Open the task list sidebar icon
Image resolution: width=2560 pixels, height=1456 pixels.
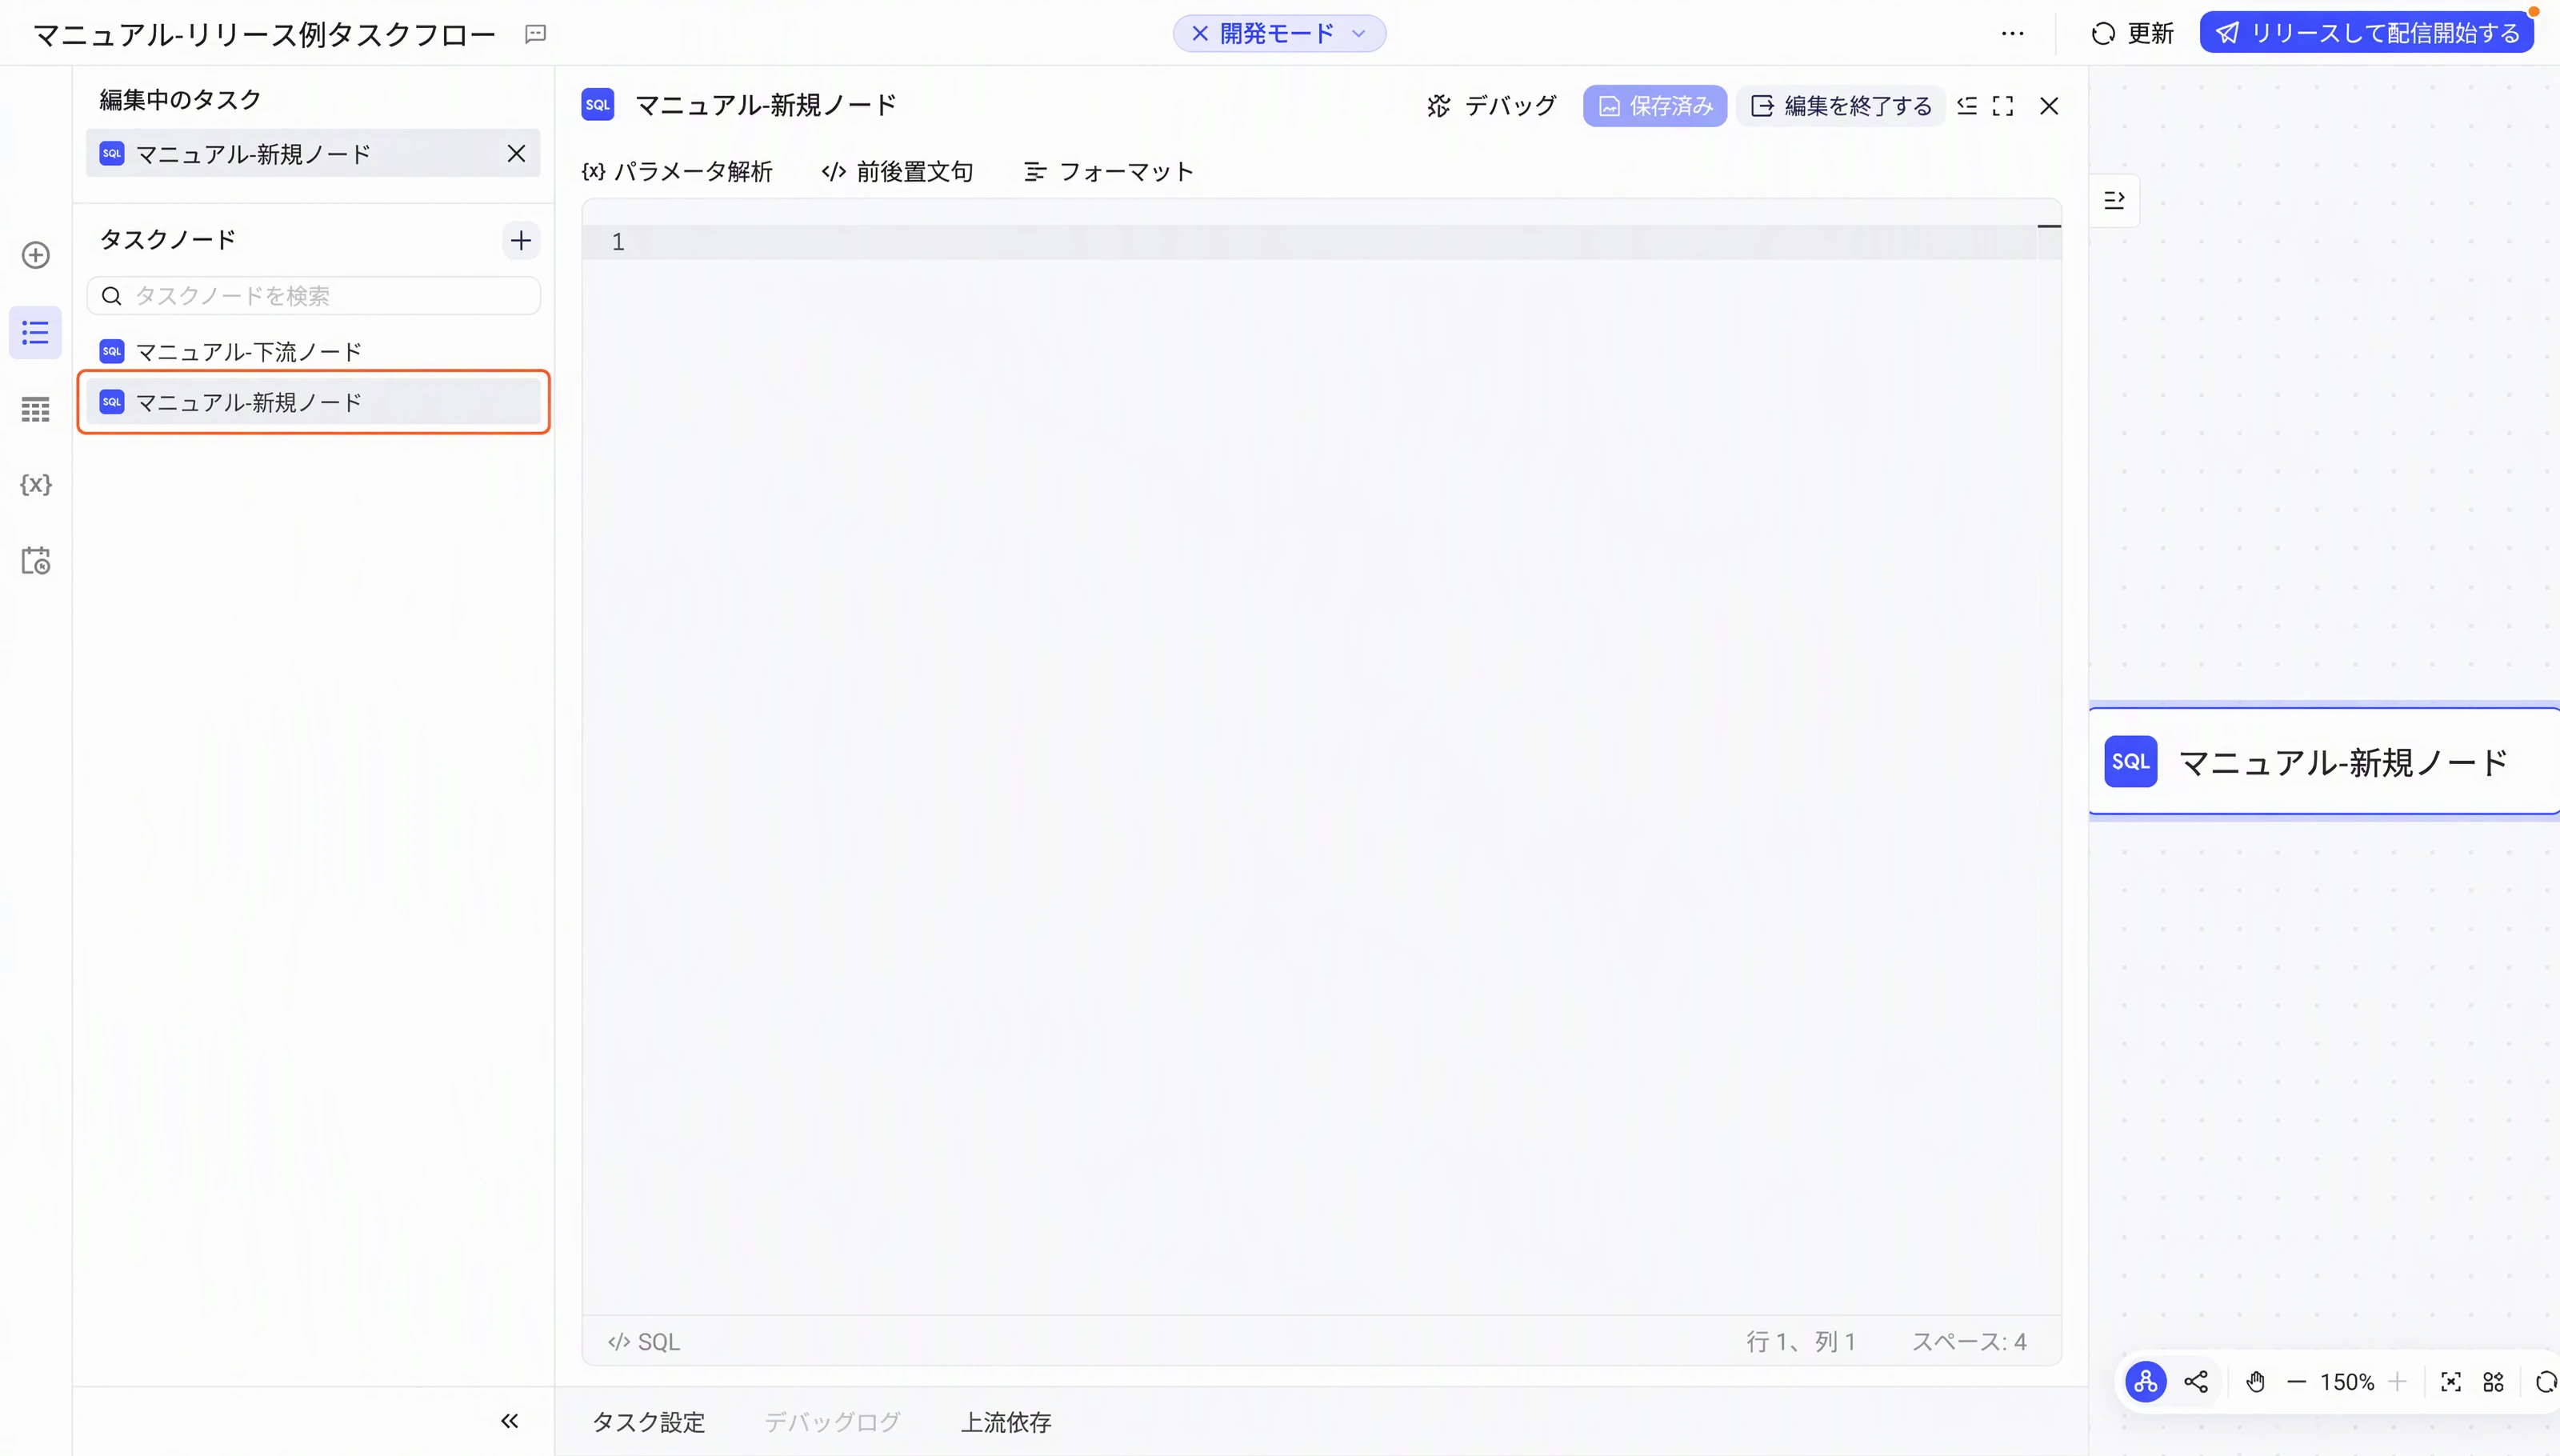tap(36, 332)
